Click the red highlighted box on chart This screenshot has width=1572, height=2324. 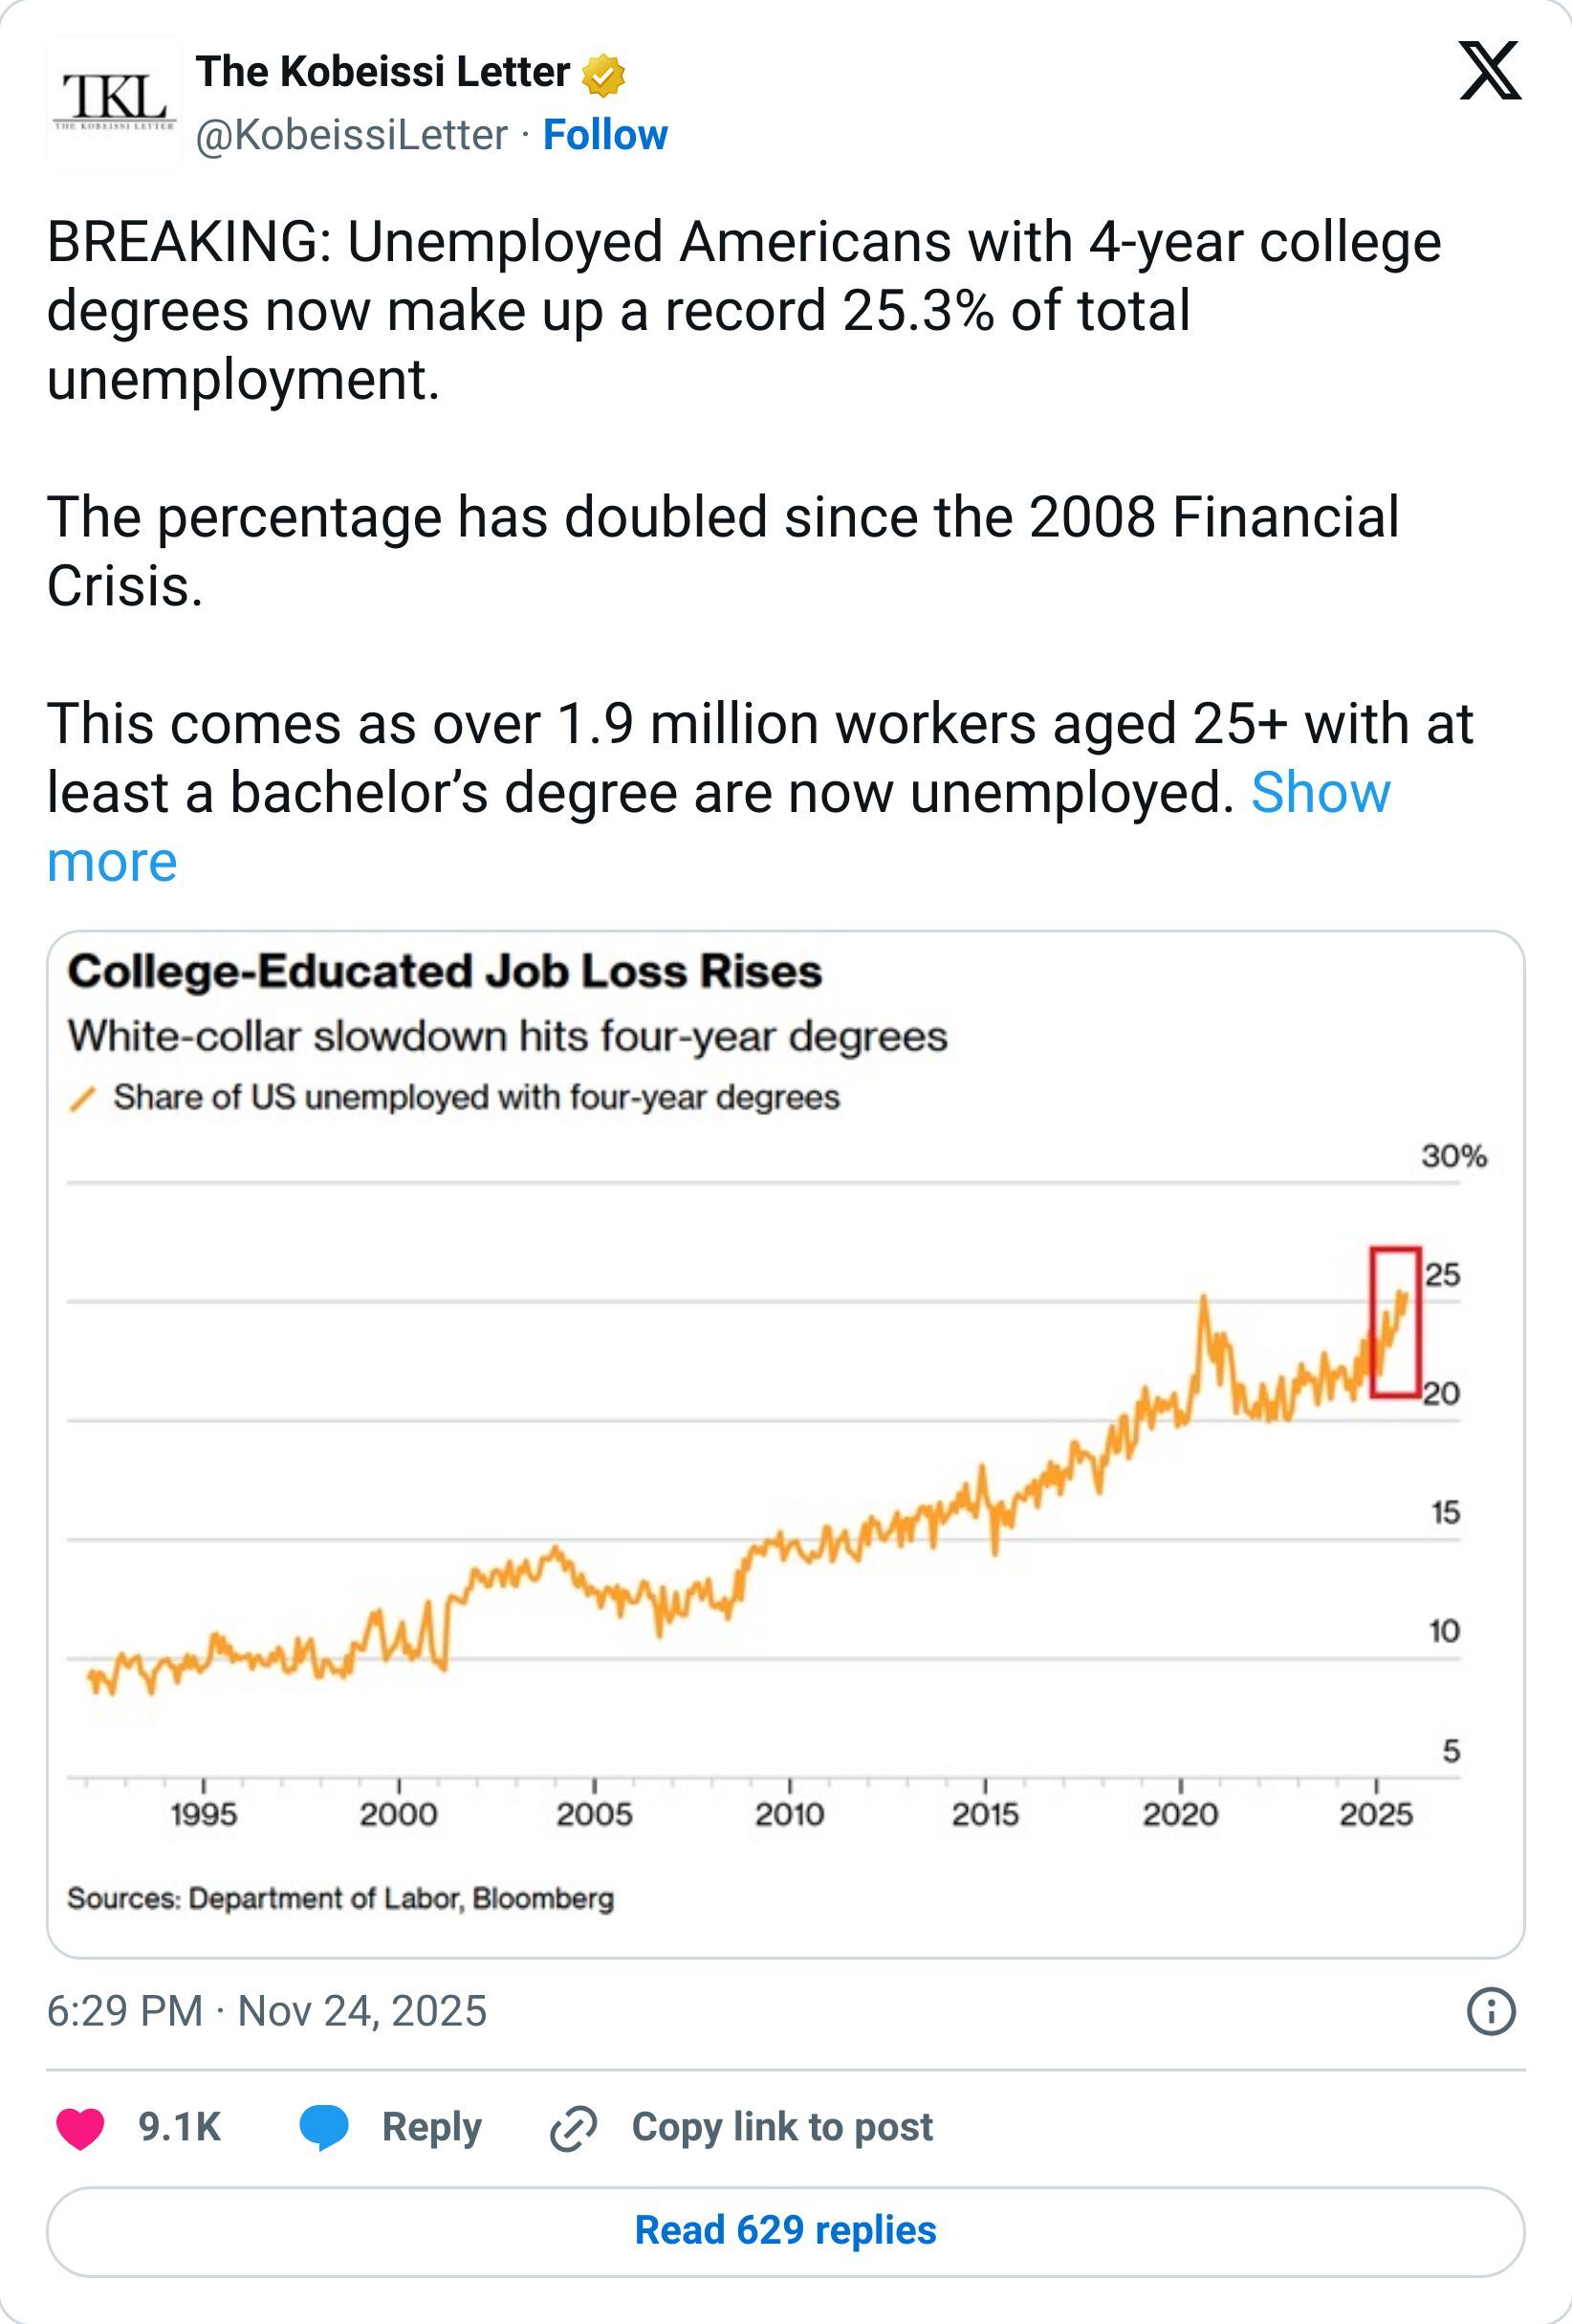pyautogui.click(x=1395, y=1322)
